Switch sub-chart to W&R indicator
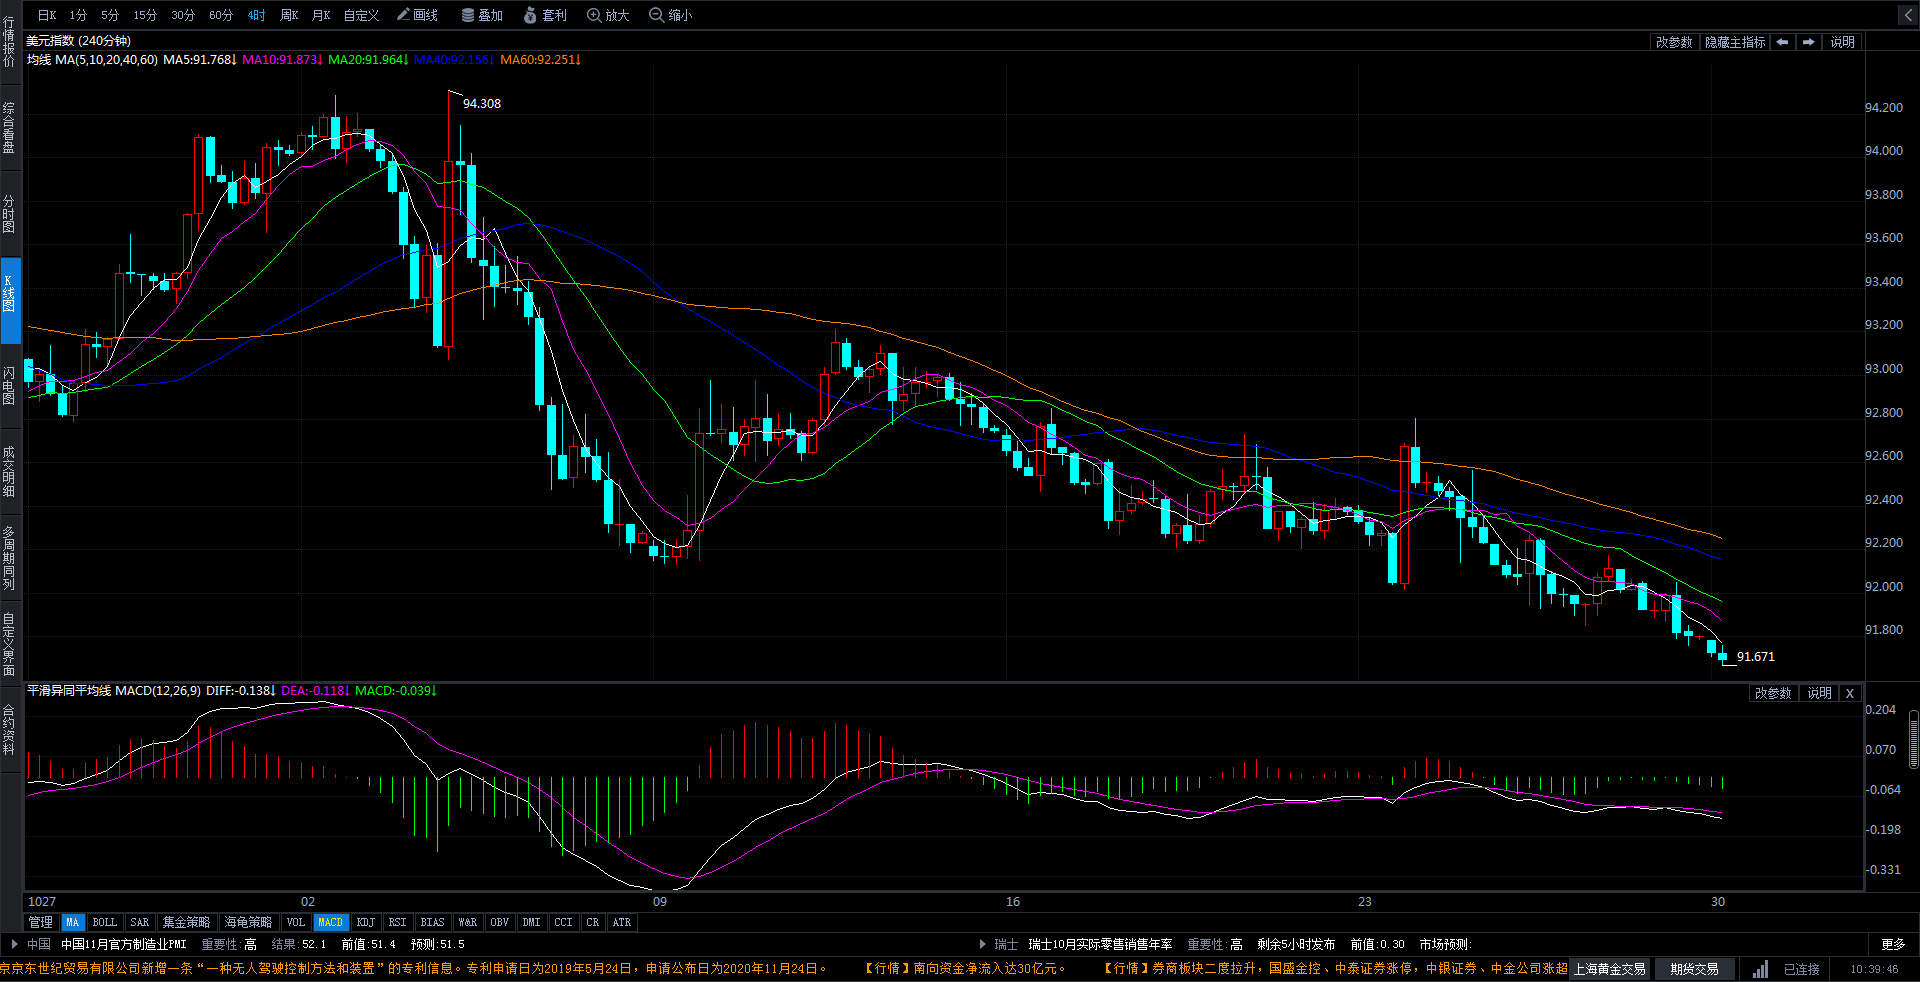Image resolution: width=1920 pixels, height=982 pixels. [x=467, y=922]
